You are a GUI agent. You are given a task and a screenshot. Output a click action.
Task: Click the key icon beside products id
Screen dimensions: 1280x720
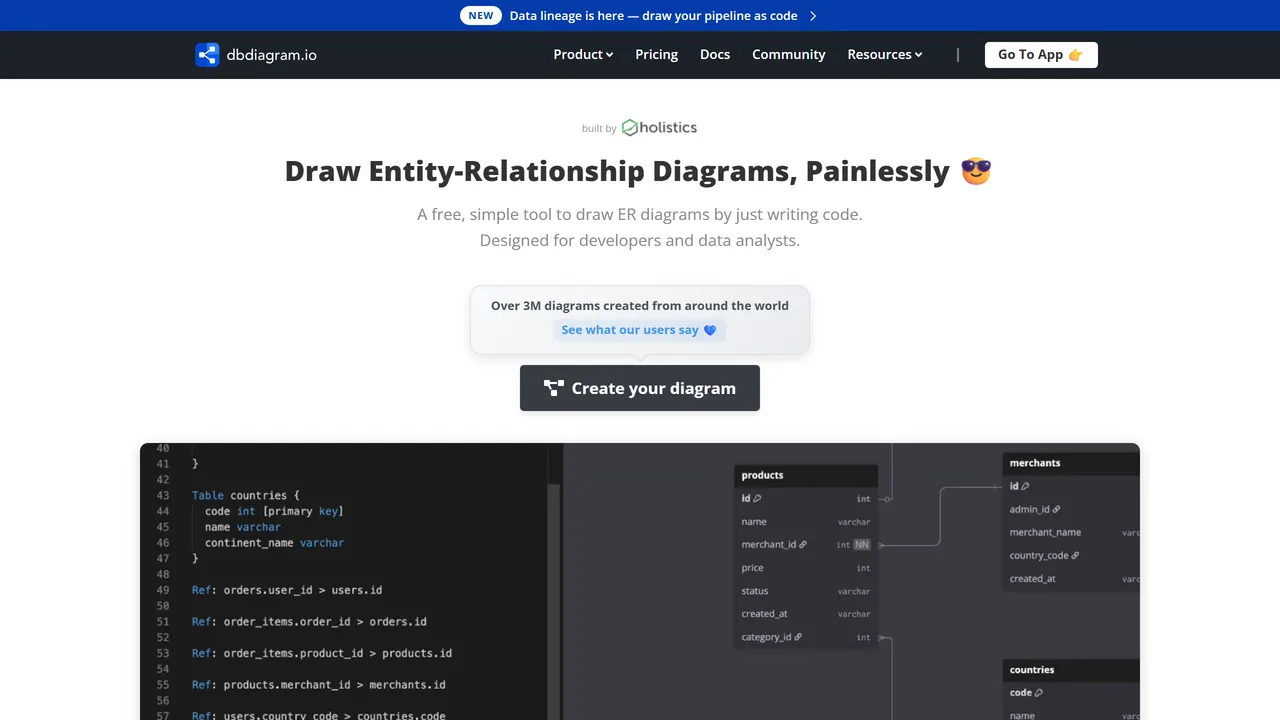click(757, 499)
